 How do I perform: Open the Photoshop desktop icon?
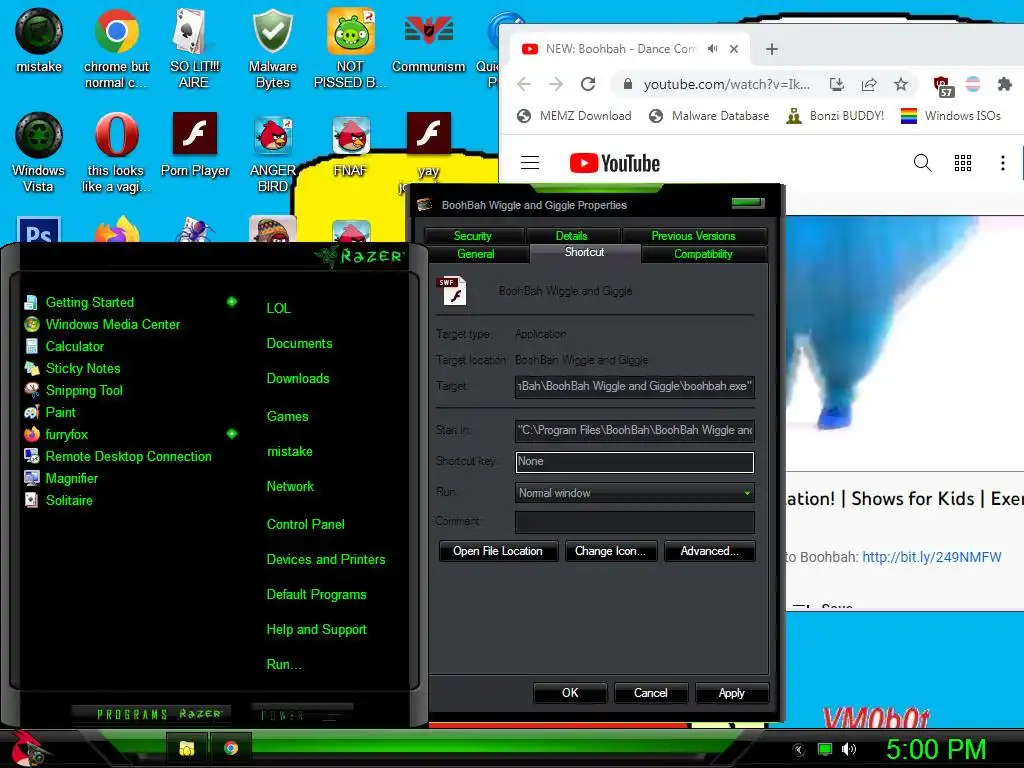tap(39, 230)
